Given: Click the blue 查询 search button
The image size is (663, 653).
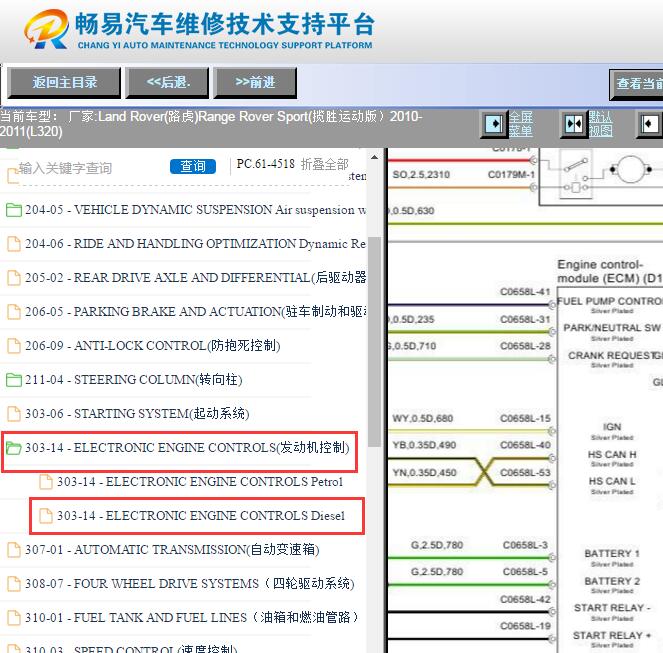Looking at the screenshot, I should tap(193, 166).
